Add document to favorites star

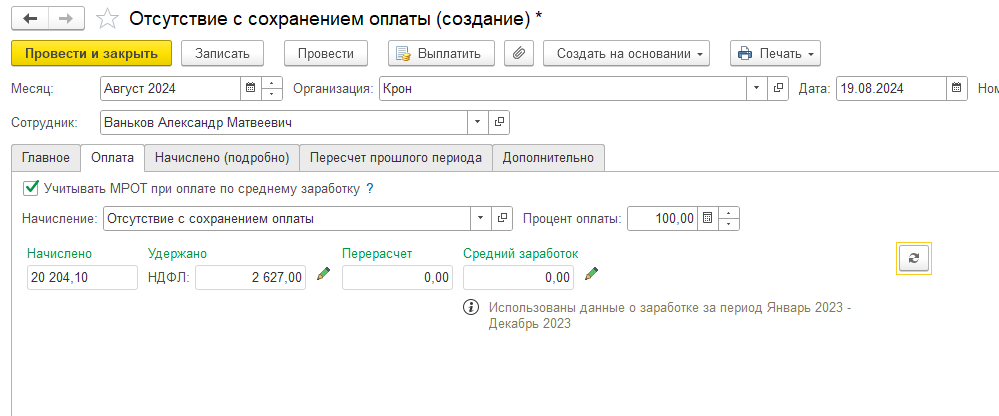(106, 20)
